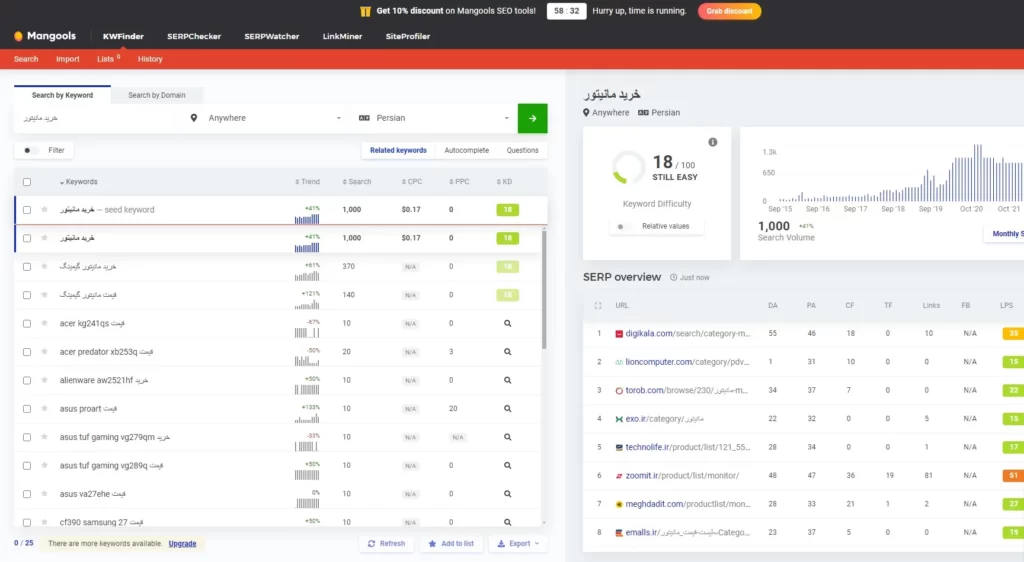The height and width of the screenshot is (562, 1024).
Task: Switch to Search by Domain tab
Action: coord(157,95)
